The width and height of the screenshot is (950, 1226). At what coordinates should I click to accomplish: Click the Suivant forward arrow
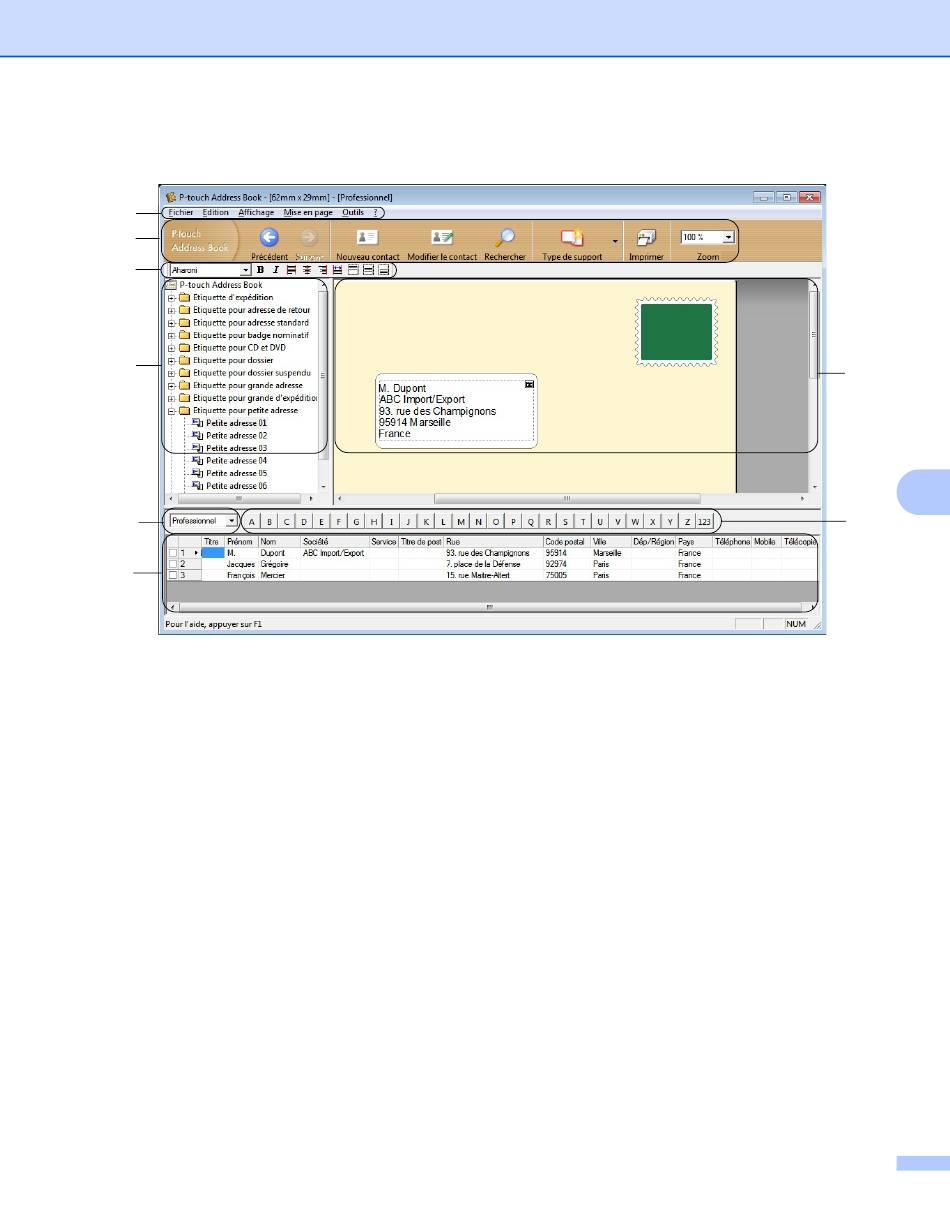click(x=309, y=238)
